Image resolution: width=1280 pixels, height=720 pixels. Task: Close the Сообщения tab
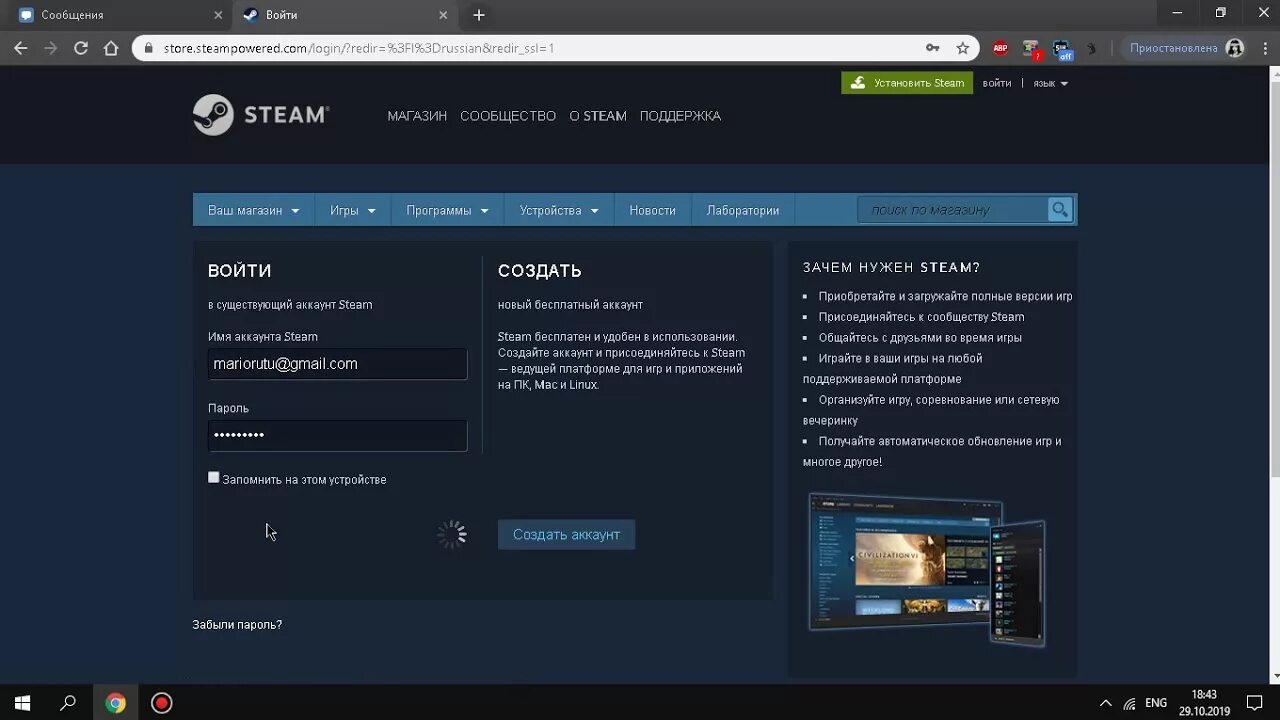click(x=218, y=15)
